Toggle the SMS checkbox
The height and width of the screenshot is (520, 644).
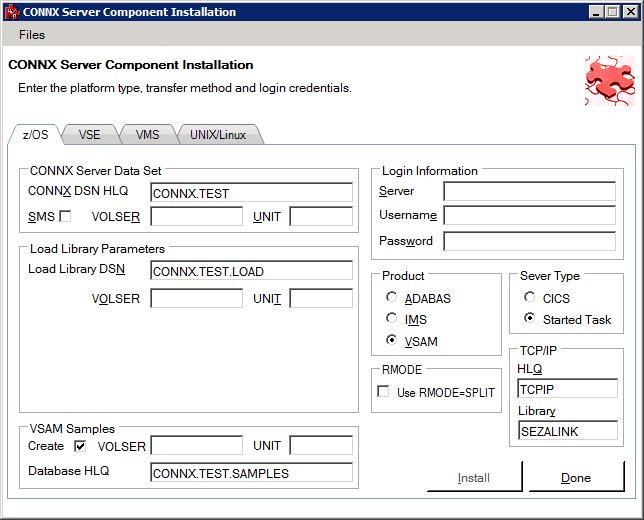point(65,216)
